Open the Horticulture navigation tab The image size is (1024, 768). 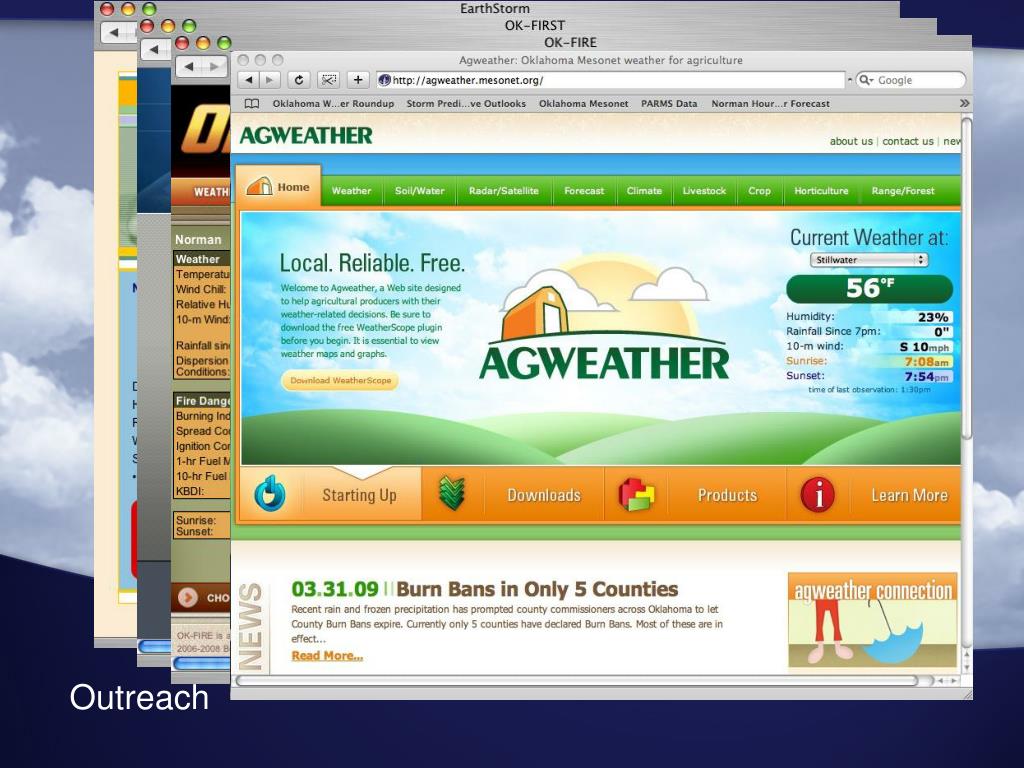pyautogui.click(x=821, y=191)
